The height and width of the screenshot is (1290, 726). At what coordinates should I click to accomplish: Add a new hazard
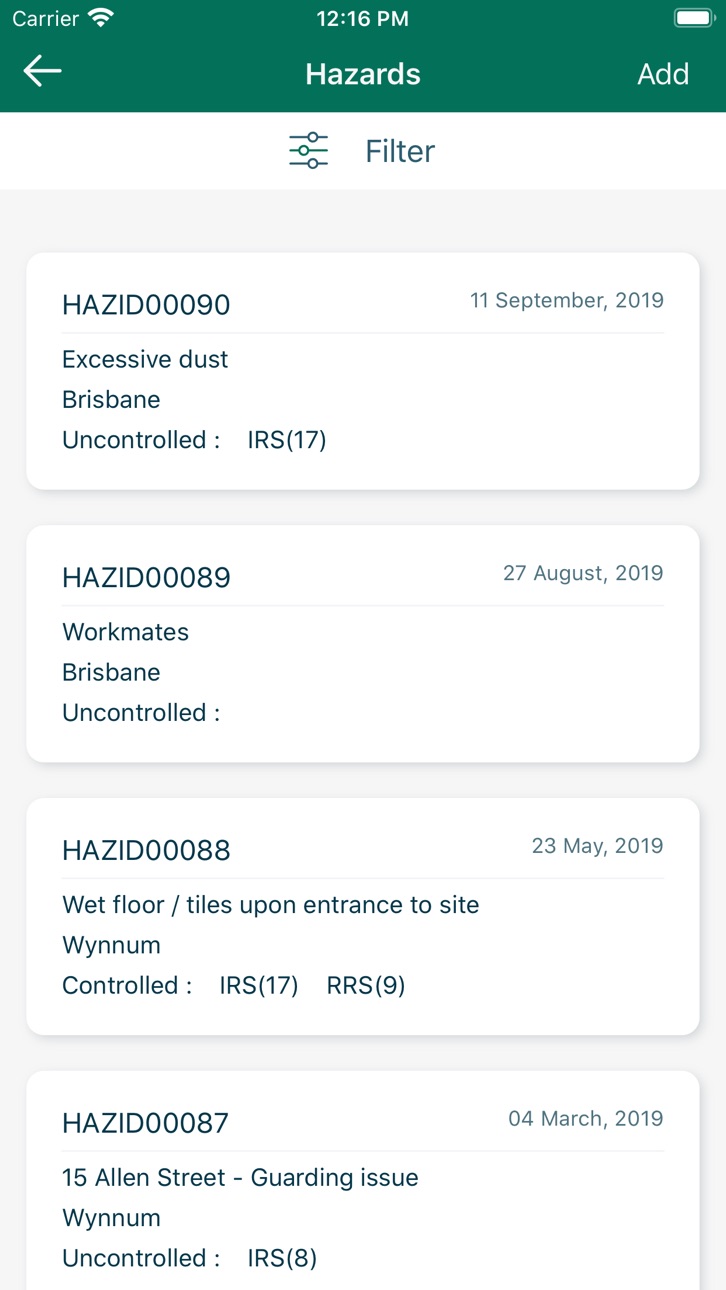pyautogui.click(x=663, y=74)
